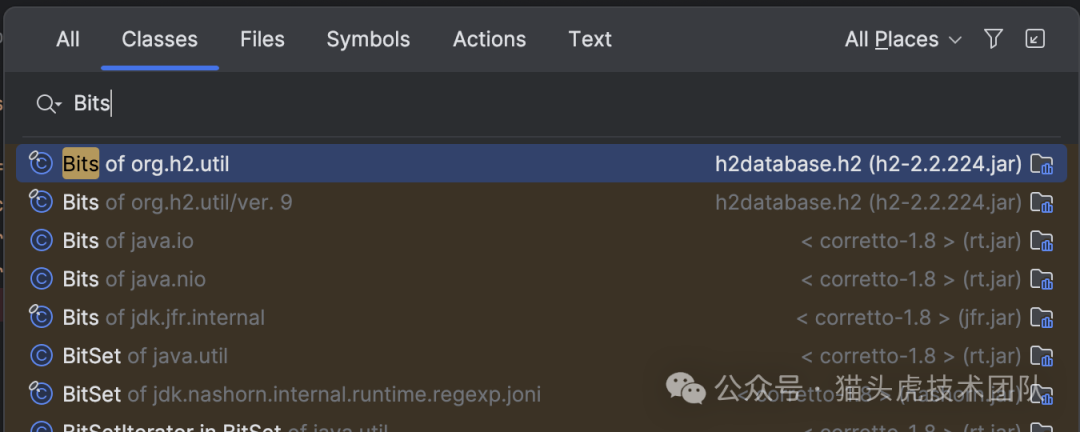The image size is (1080, 432).
Task: Click the open in find tool window icon
Action: click(x=1035, y=39)
